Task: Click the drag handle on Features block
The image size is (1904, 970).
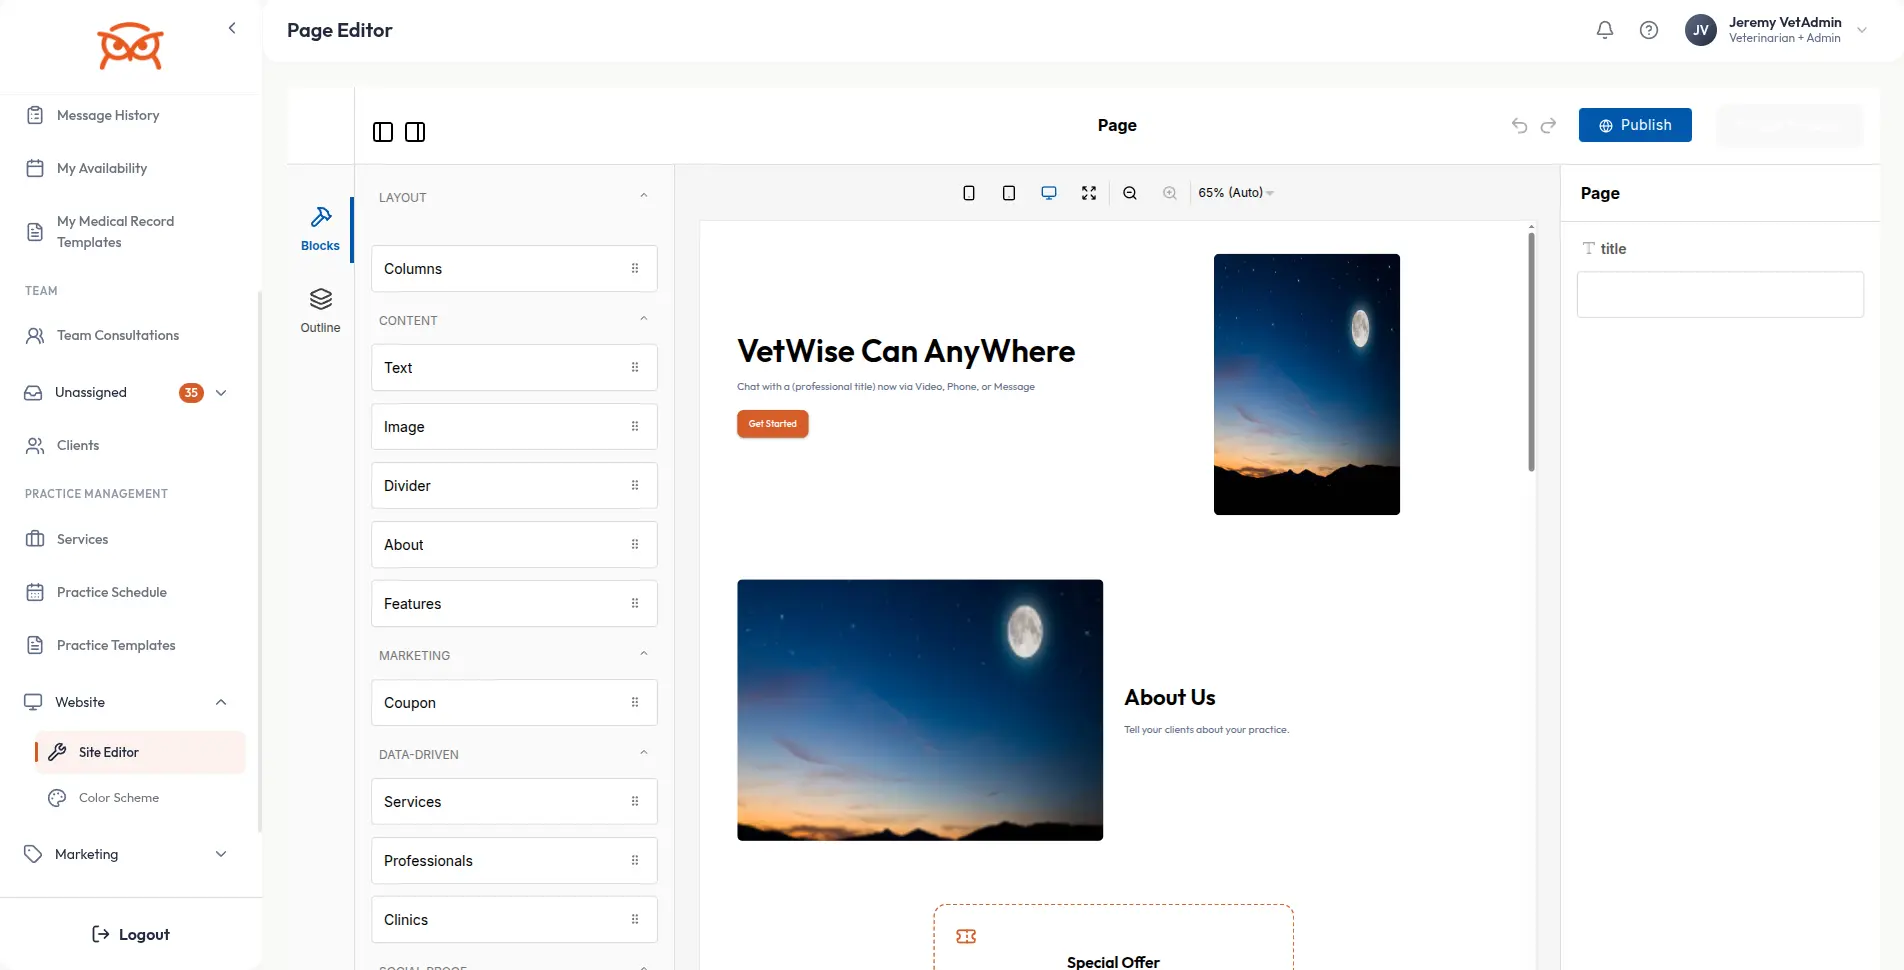Action: (x=635, y=603)
